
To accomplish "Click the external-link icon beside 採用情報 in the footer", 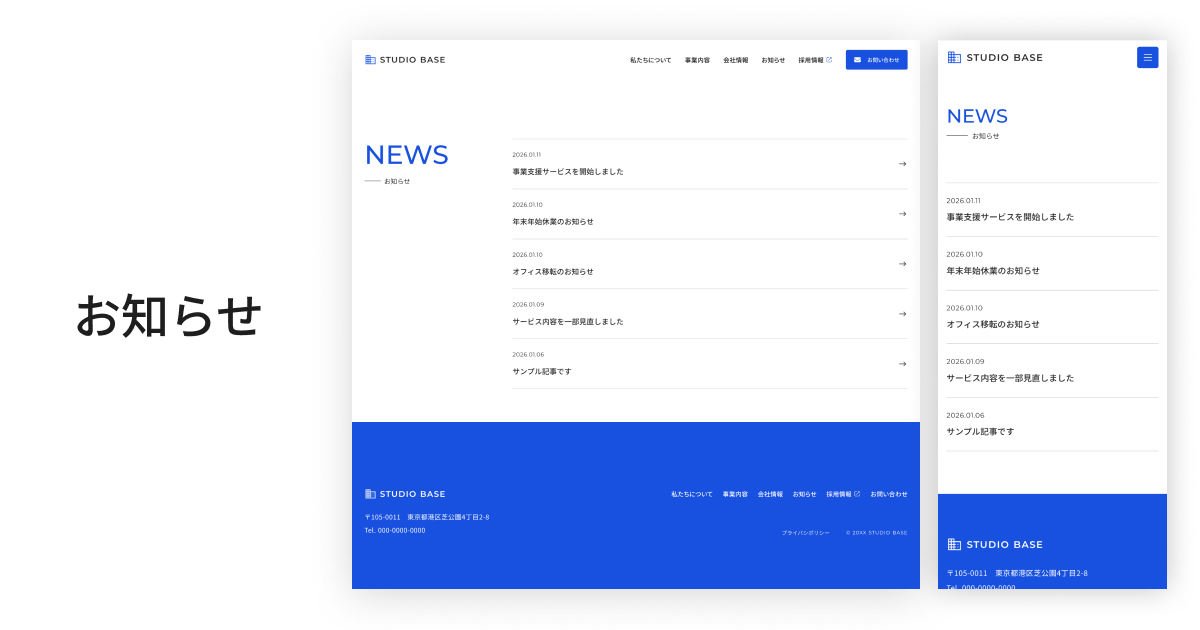I will pos(858,493).
